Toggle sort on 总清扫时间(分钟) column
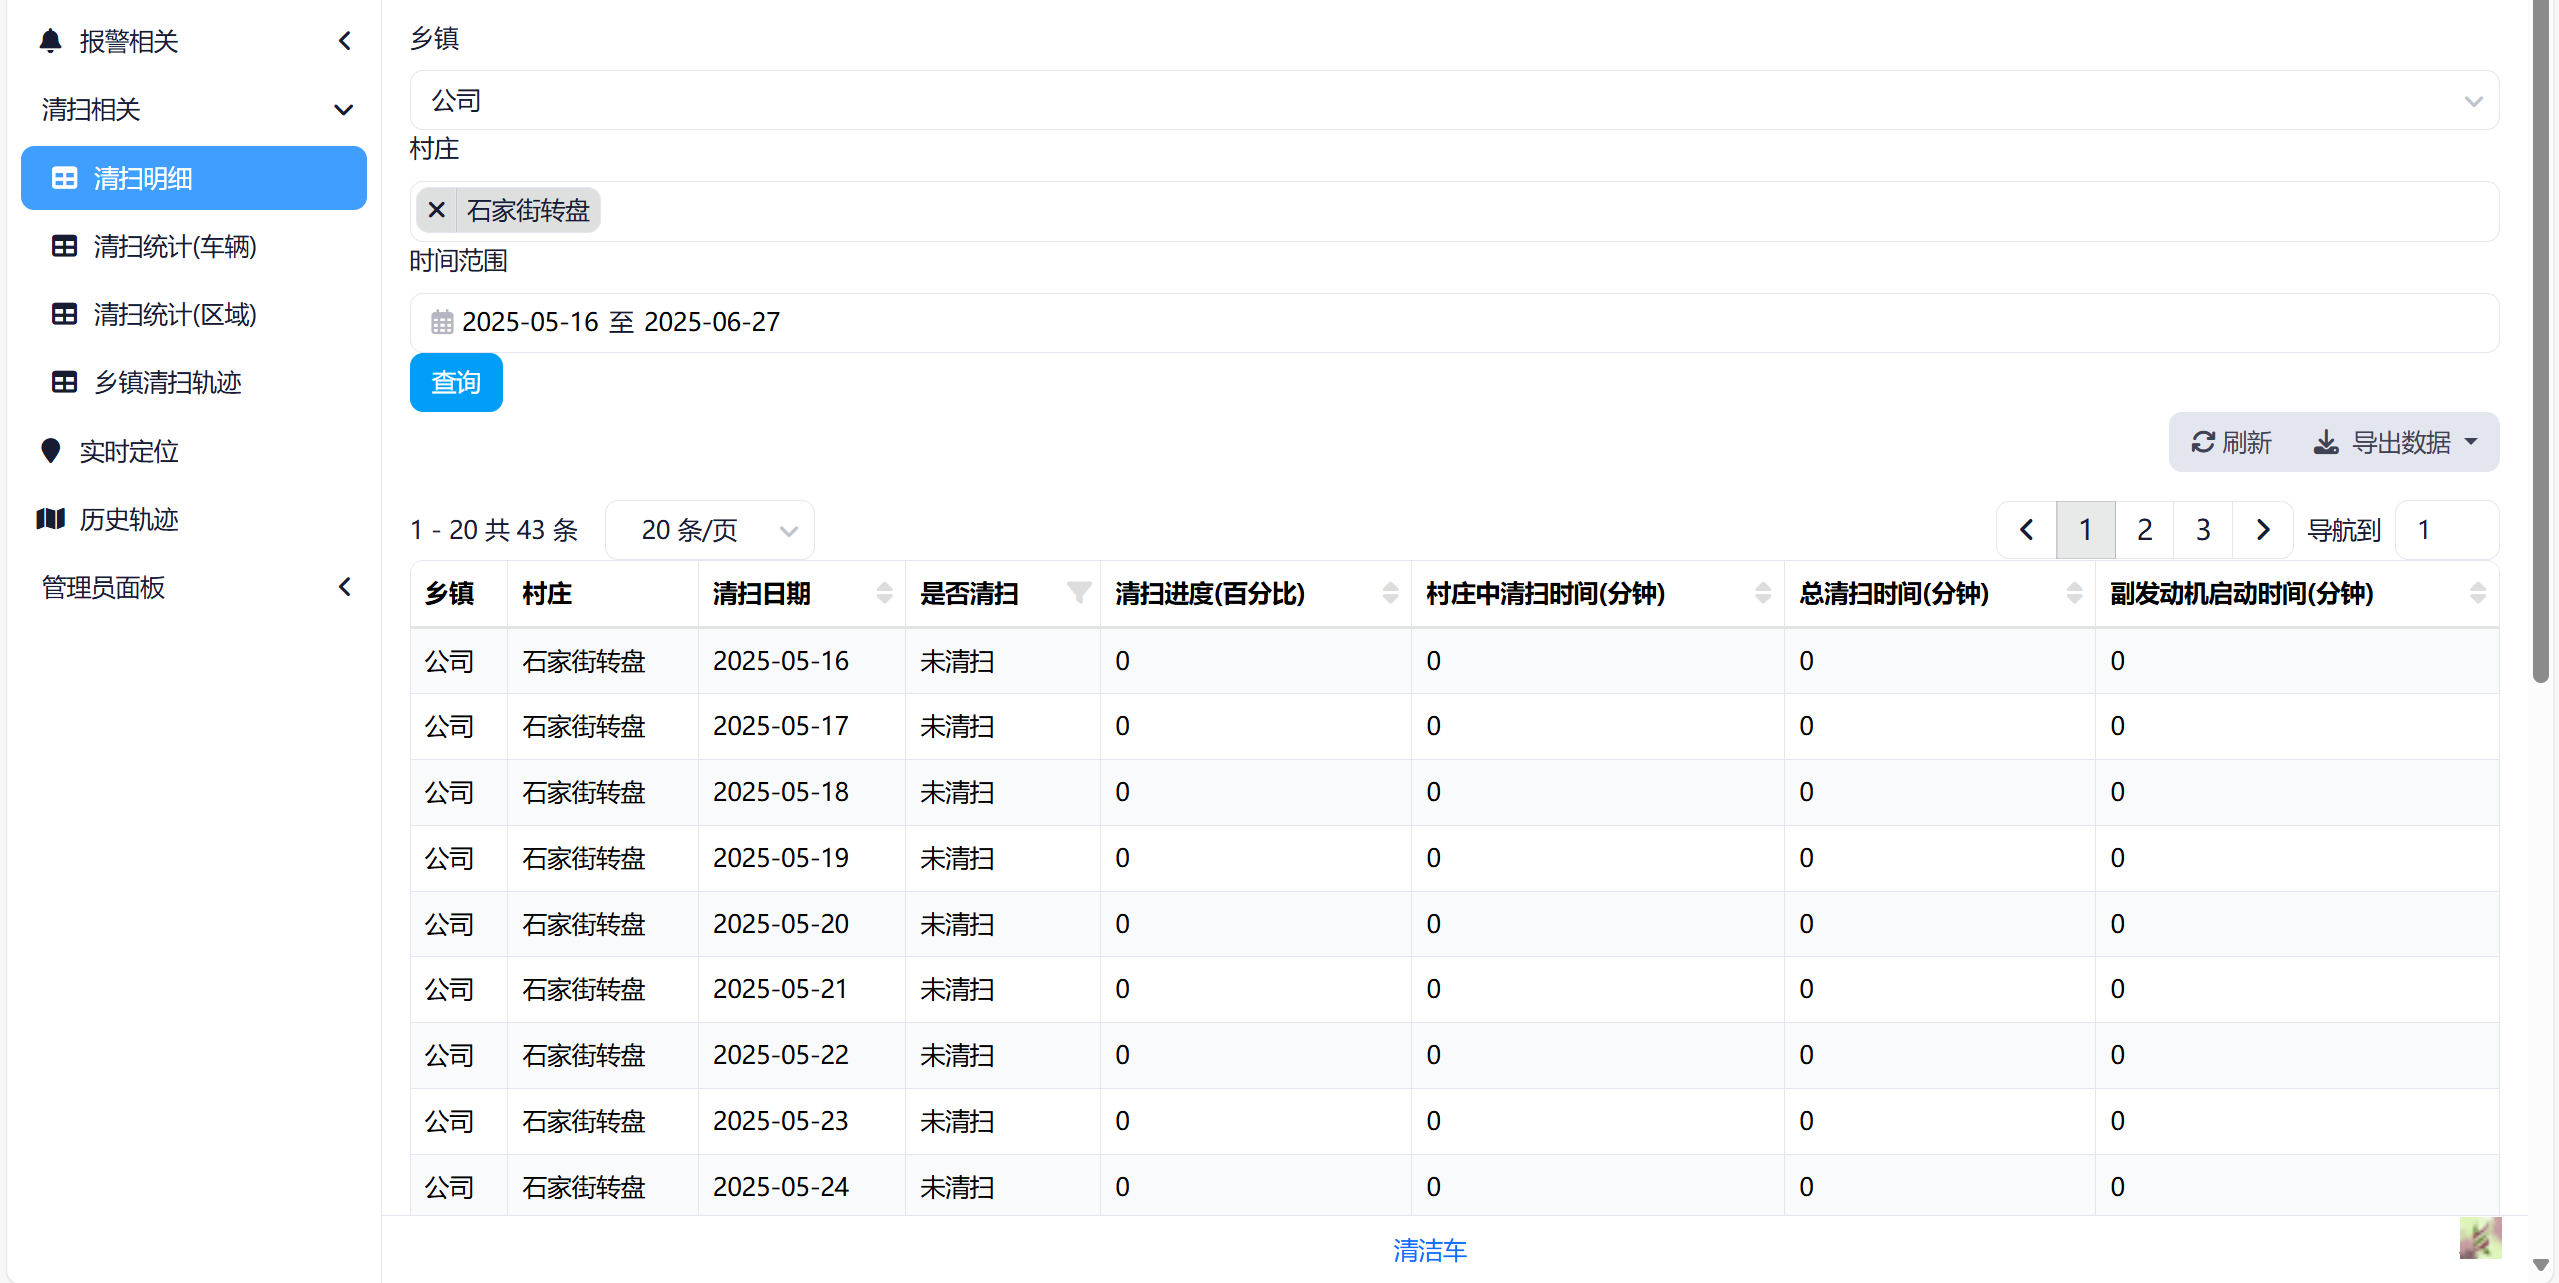Viewport: 2559px width, 1283px height. pyautogui.click(x=2074, y=593)
